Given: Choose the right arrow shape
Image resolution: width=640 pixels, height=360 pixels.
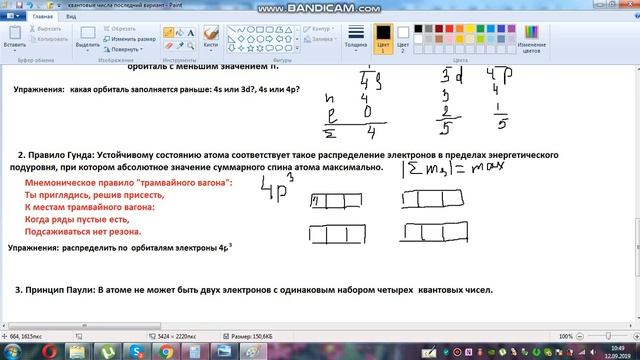Looking at the screenshot, I should coord(269,39).
